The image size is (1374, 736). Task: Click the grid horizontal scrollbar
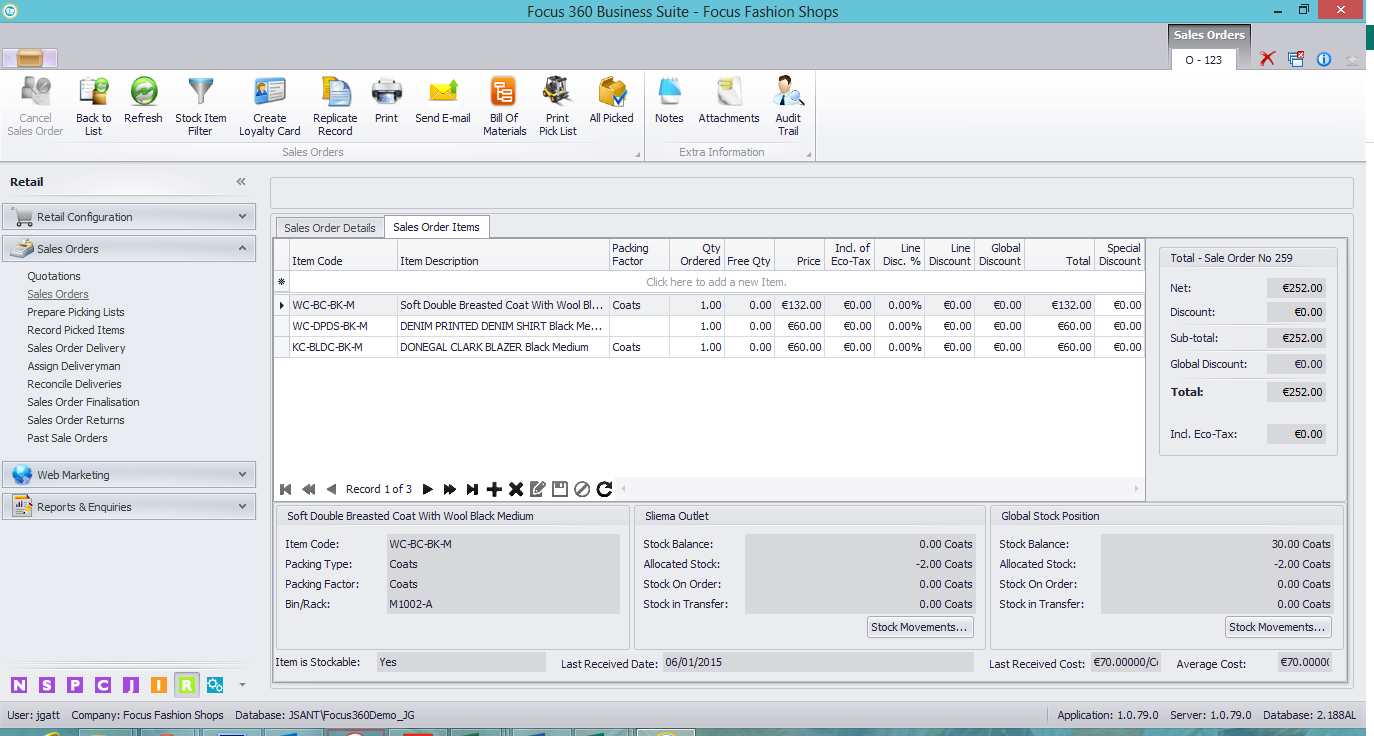click(880, 489)
